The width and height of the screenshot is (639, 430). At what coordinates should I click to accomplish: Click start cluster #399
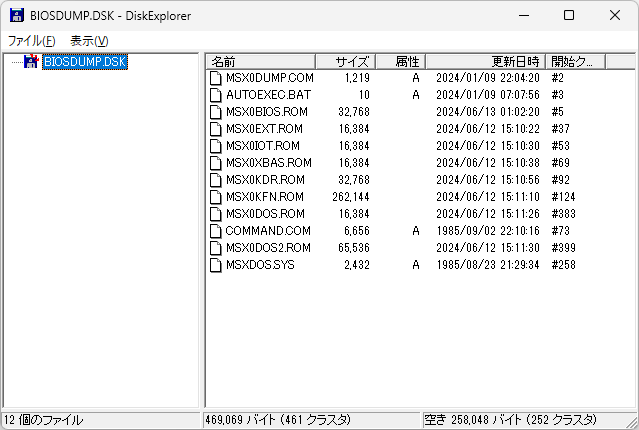(564, 248)
